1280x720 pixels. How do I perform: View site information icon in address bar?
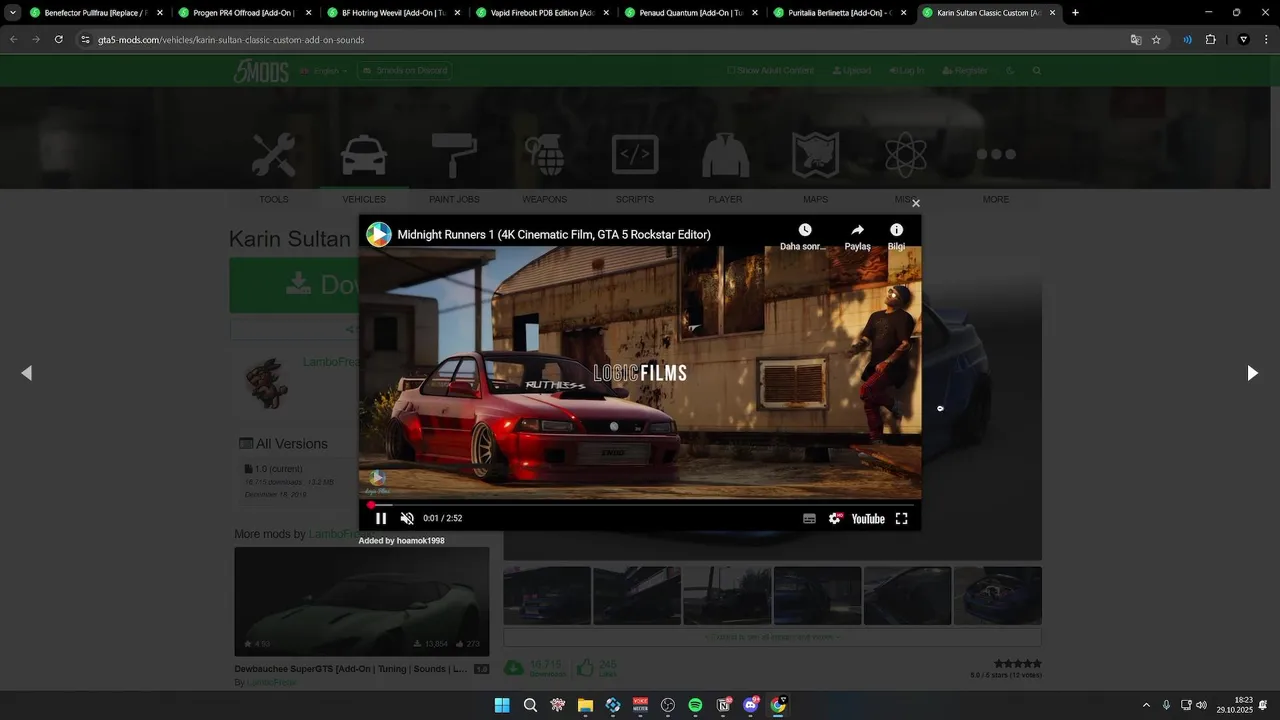[86, 40]
